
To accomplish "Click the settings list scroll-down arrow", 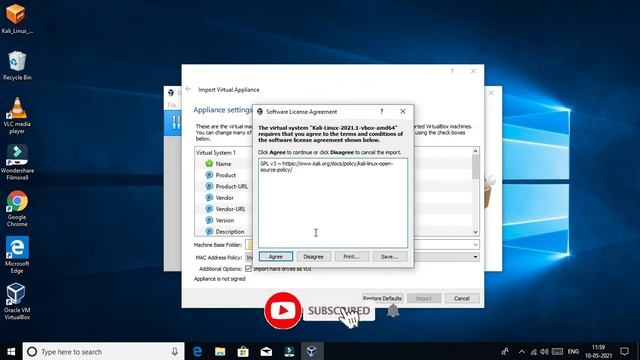I will [476, 232].
